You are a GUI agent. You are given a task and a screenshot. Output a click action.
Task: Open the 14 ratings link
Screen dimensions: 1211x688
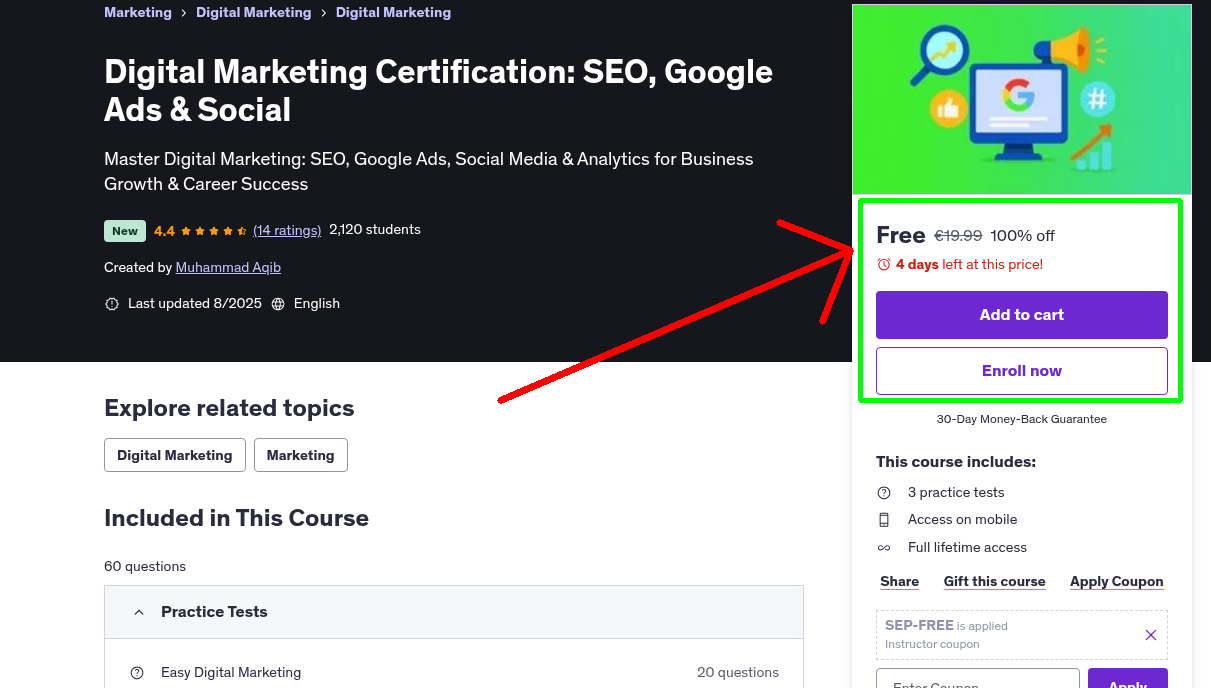[287, 230]
